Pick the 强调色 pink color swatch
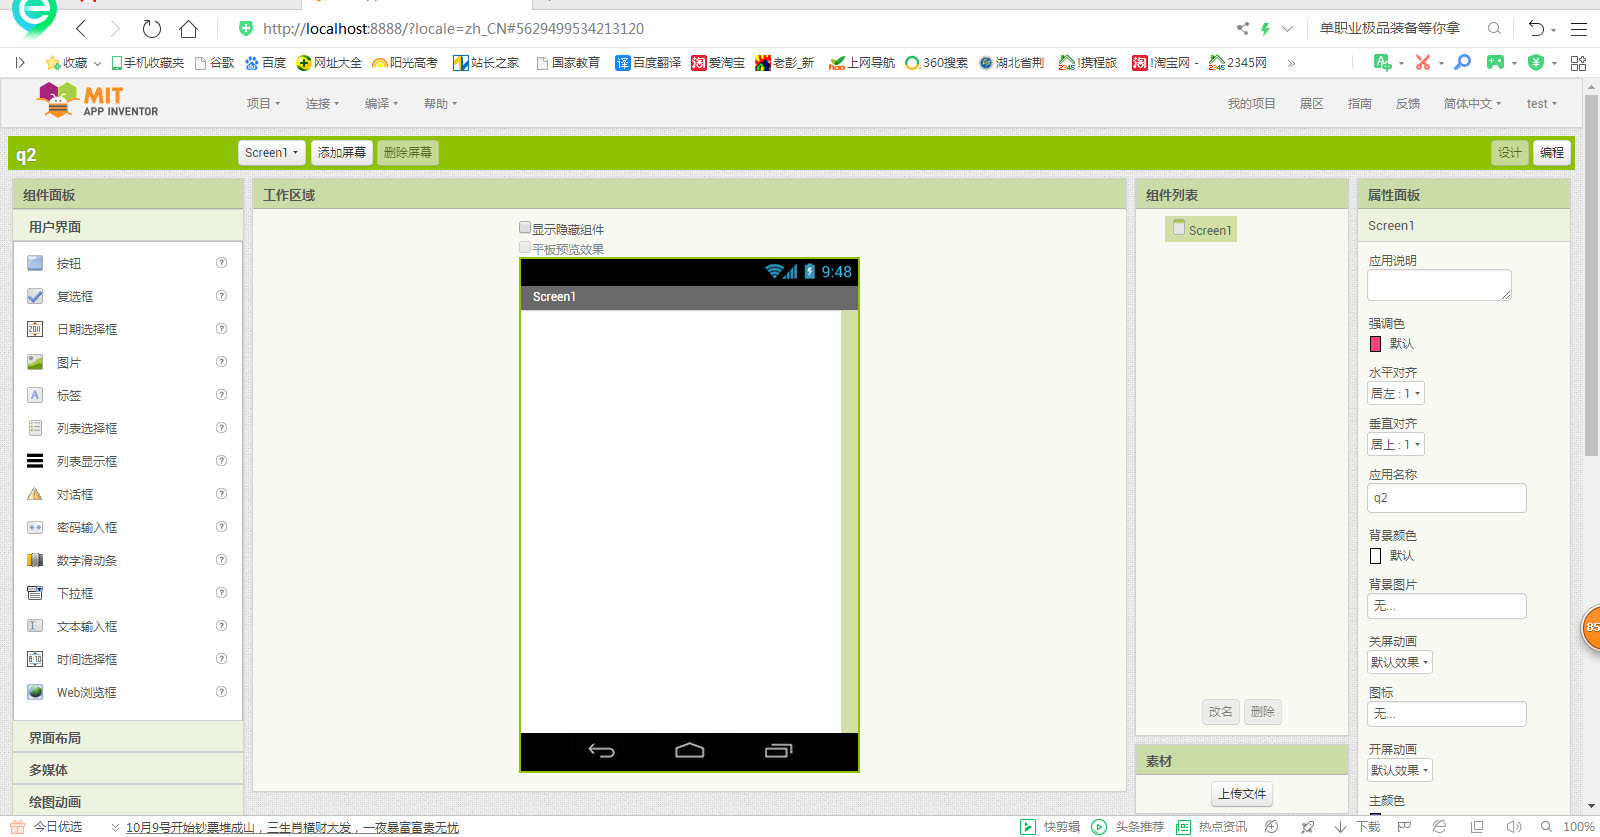The width and height of the screenshot is (1600, 837). coord(1375,344)
